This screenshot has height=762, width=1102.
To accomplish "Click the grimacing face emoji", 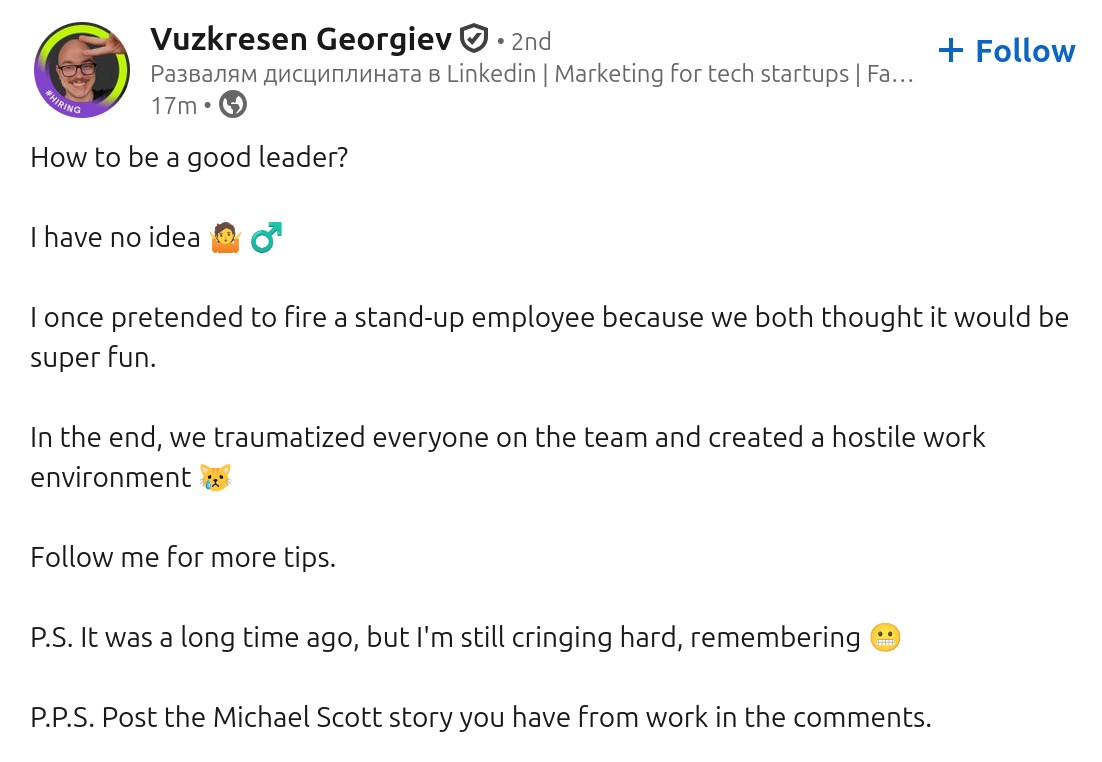I will click(885, 637).
